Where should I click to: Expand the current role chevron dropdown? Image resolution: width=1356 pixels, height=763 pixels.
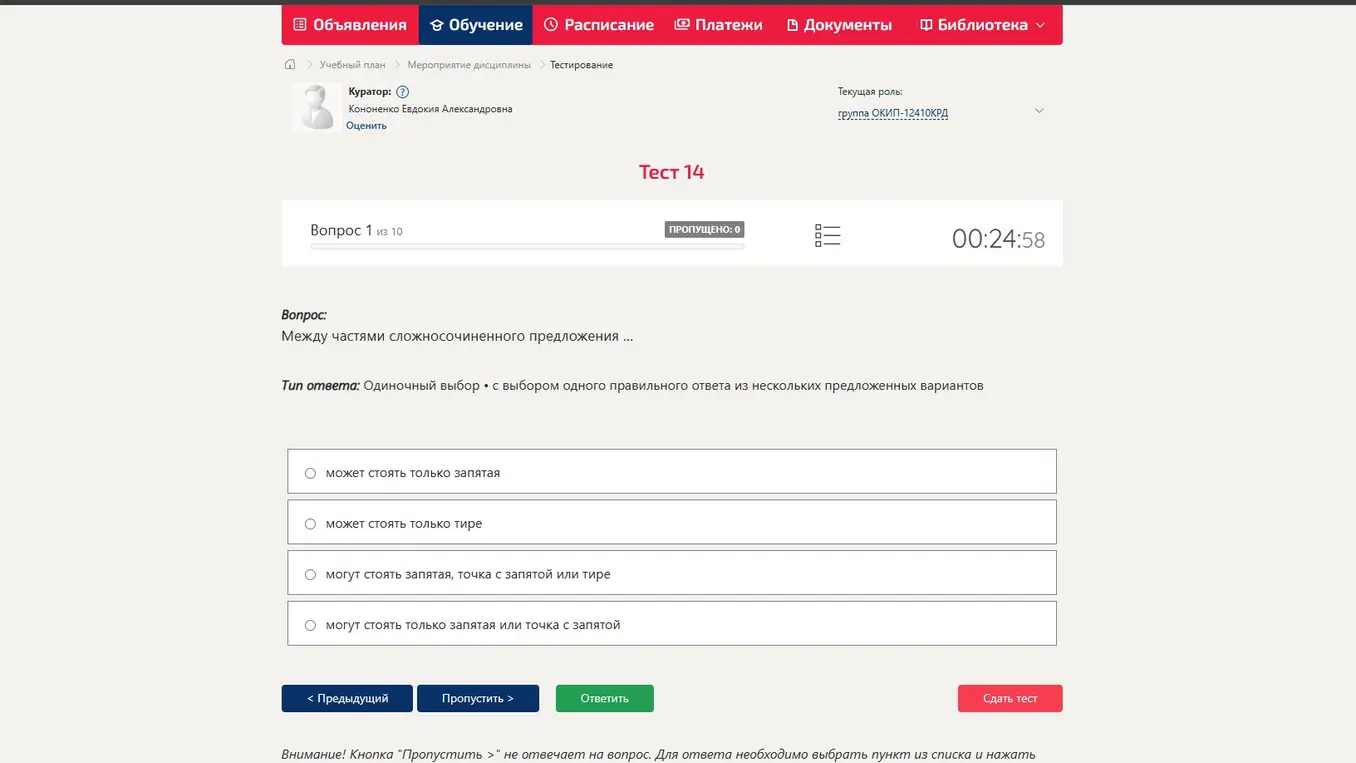pos(1039,110)
